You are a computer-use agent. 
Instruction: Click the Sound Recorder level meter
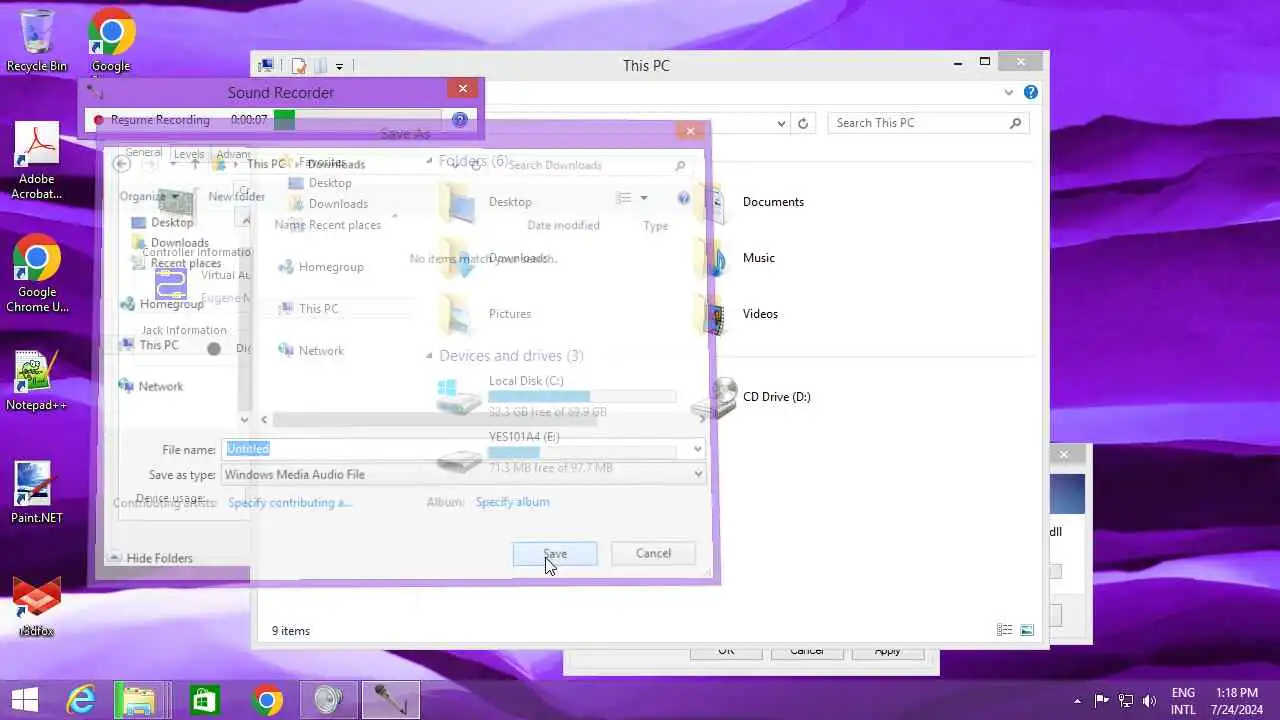coord(358,120)
